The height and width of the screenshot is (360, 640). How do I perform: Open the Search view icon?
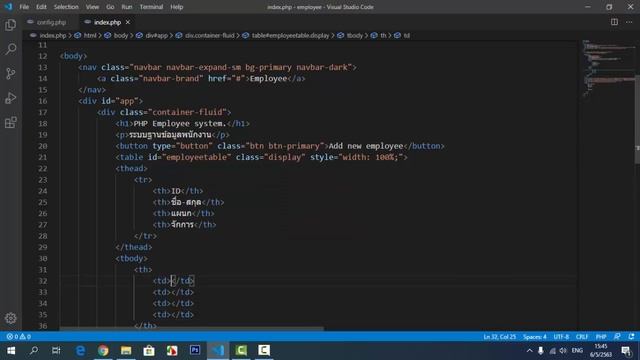[x=11, y=49]
